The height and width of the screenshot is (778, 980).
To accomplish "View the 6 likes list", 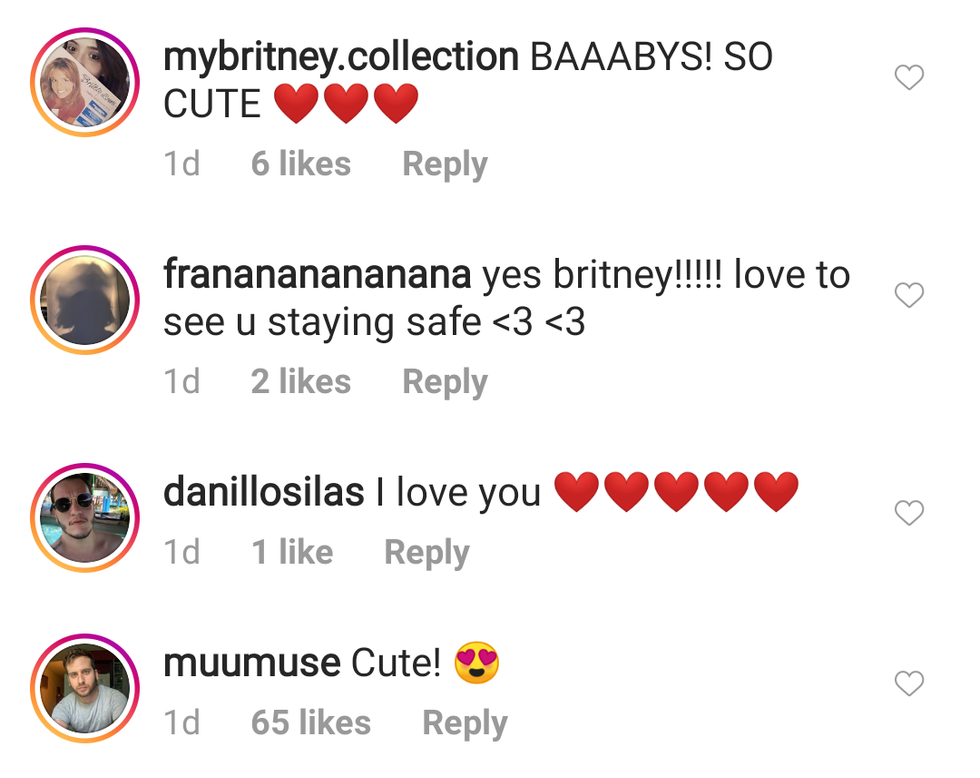I will click(x=300, y=164).
